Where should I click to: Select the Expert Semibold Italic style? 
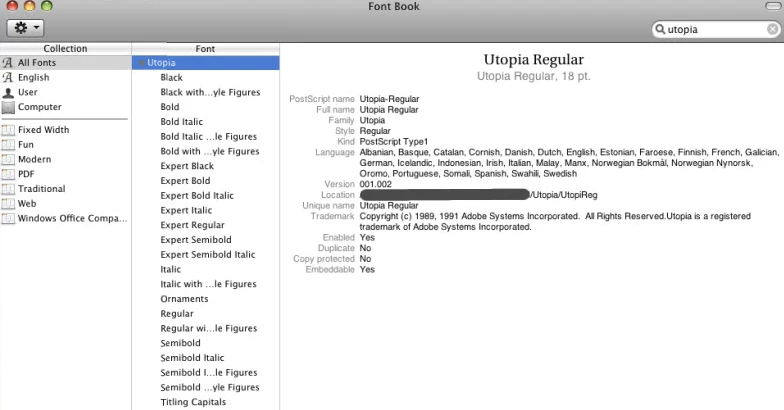208,254
